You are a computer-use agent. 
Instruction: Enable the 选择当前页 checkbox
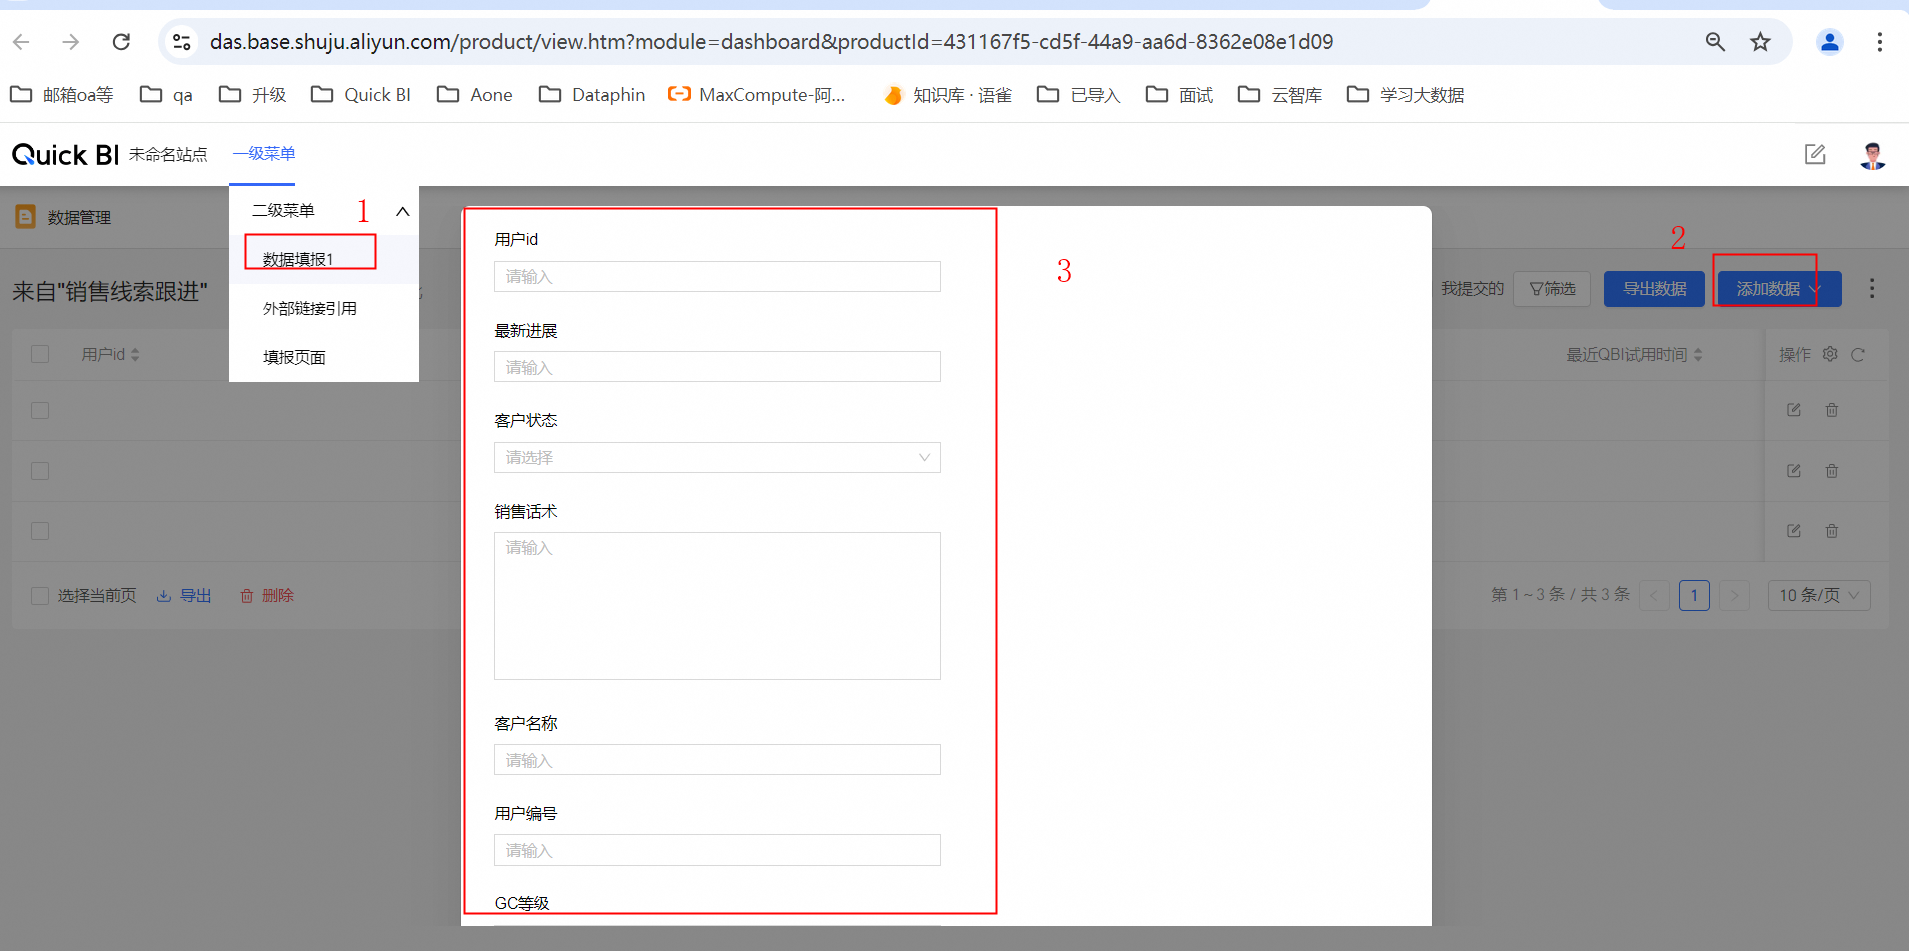pyautogui.click(x=40, y=596)
